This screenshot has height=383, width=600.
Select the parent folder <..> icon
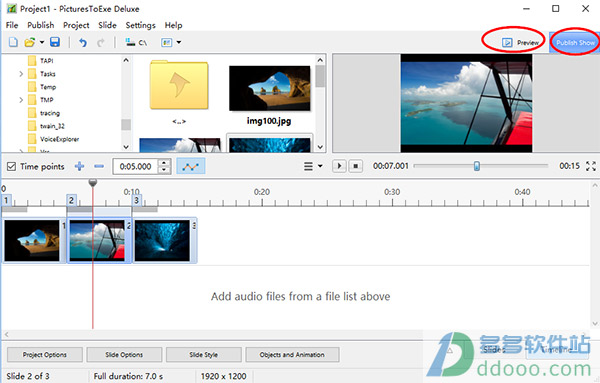click(179, 85)
